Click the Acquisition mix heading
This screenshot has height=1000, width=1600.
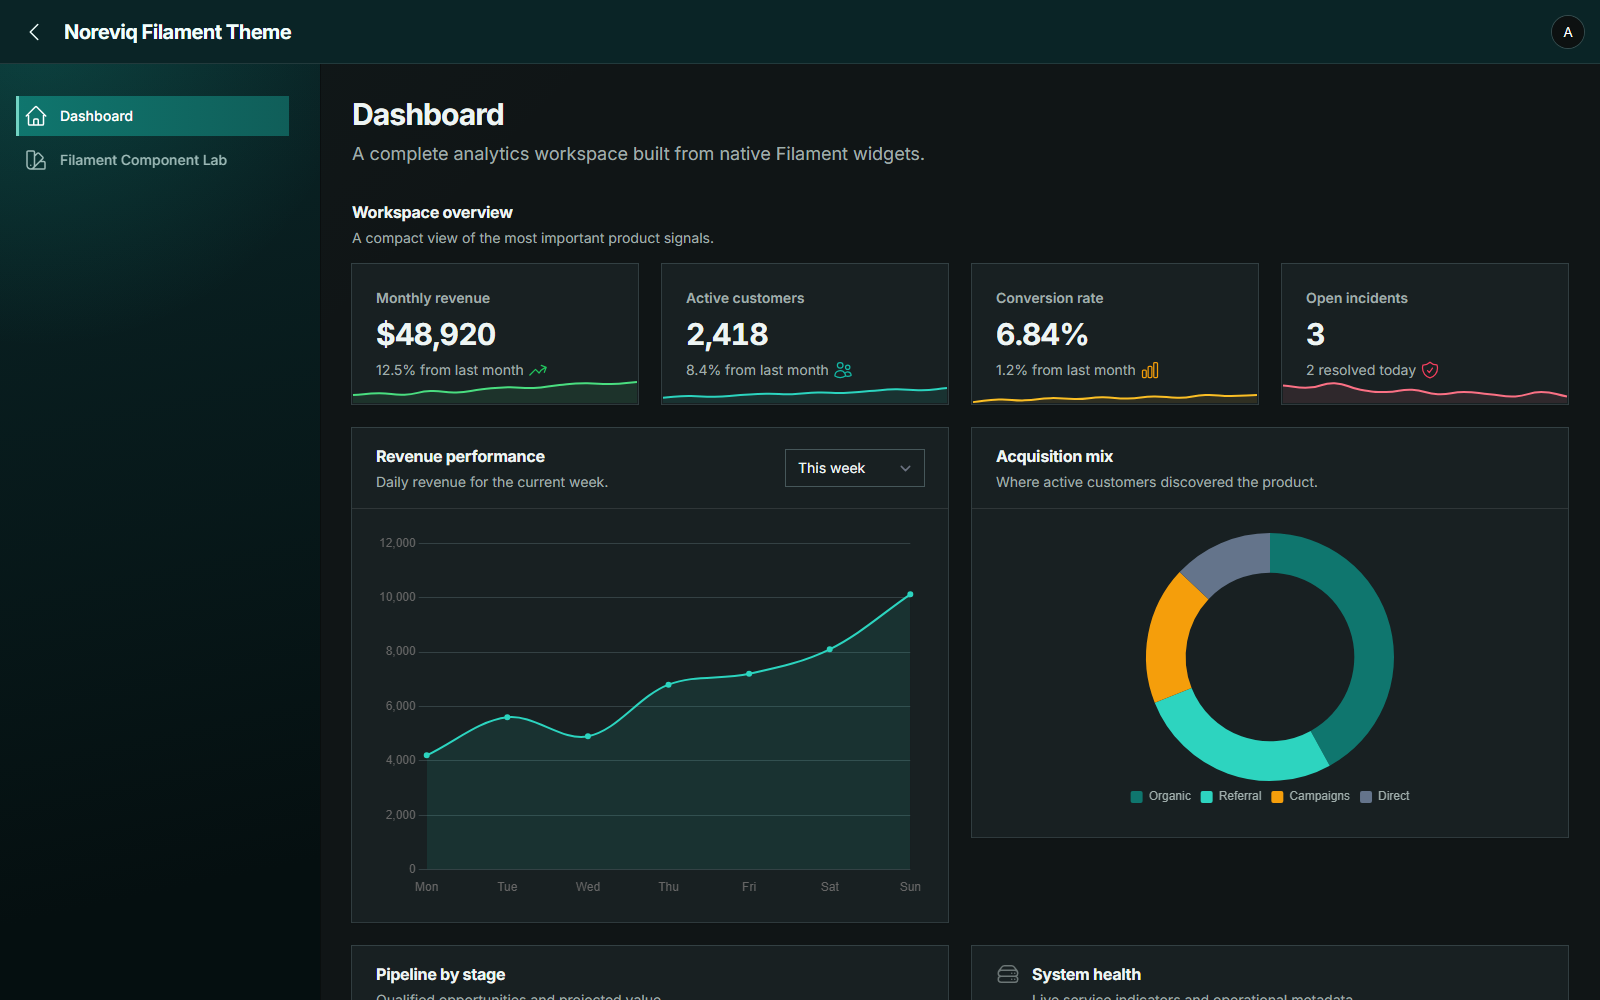click(1054, 456)
